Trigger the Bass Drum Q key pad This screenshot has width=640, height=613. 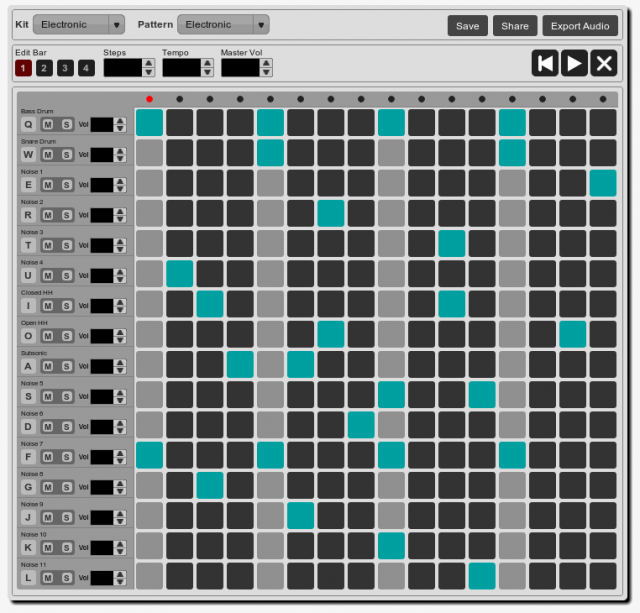(x=28, y=125)
